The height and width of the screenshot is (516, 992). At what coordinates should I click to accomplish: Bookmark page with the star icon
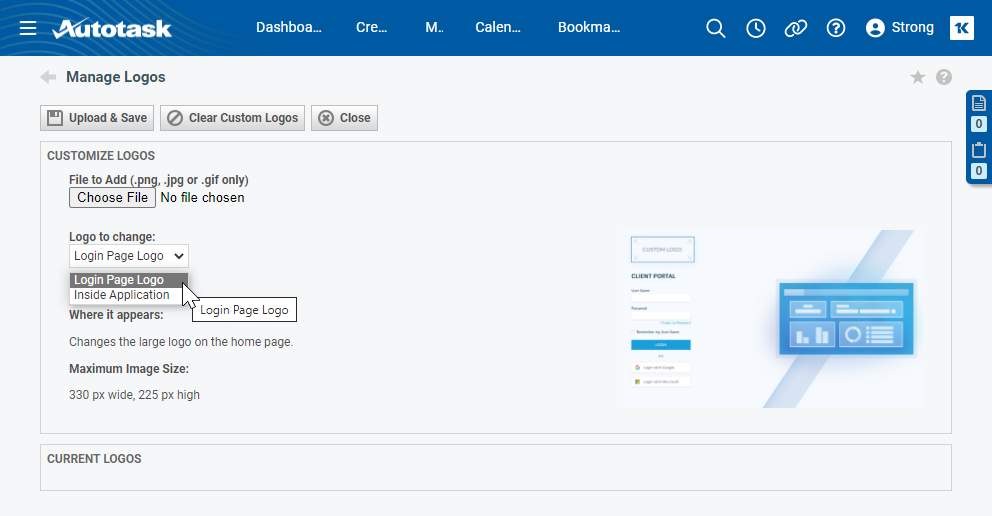tap(917, 77)
